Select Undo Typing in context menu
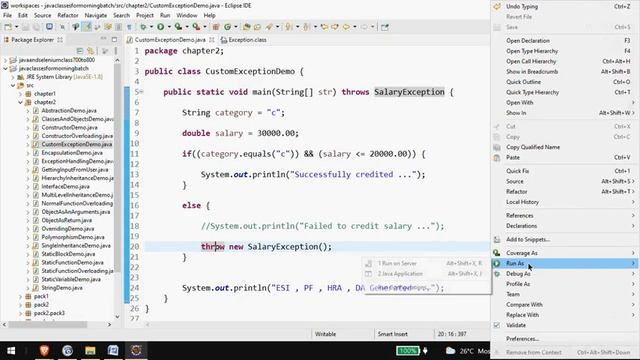The height and width of the screenshot is (360, 640). coord(565,7)
